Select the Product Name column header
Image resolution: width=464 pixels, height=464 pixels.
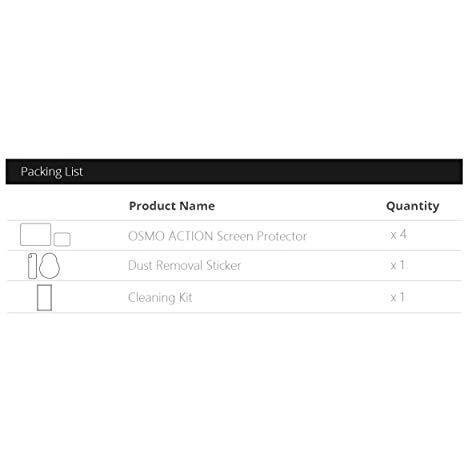172,206
